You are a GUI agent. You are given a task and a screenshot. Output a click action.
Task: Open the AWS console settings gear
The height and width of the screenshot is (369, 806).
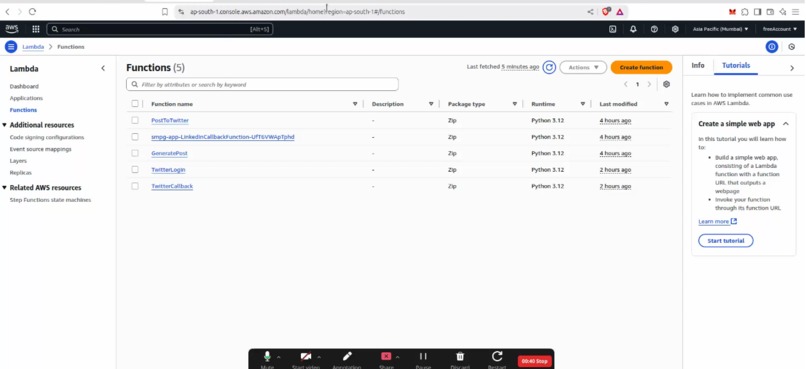675,29
